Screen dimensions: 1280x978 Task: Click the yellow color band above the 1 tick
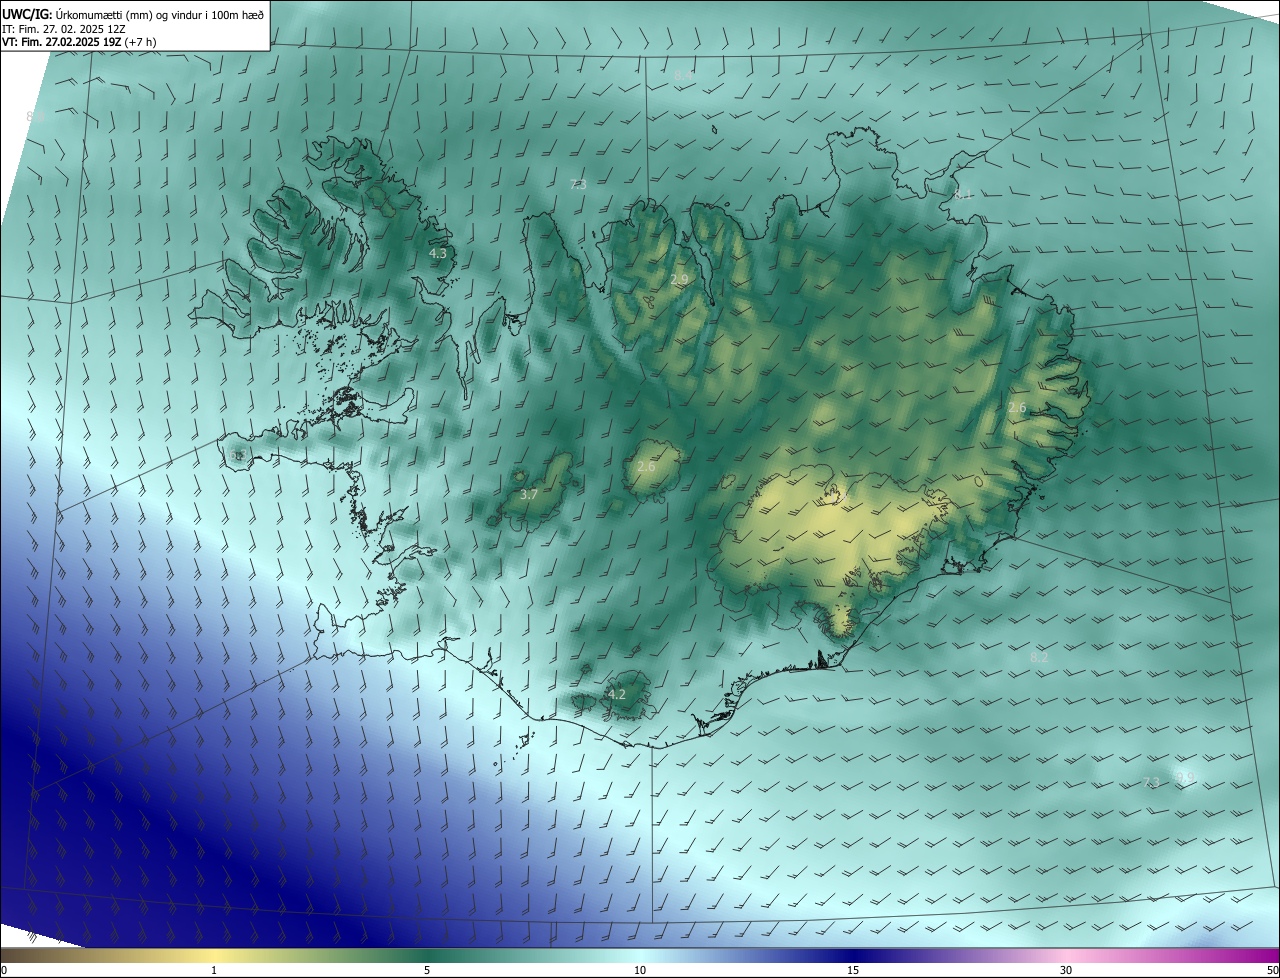(x=214, y=955)
